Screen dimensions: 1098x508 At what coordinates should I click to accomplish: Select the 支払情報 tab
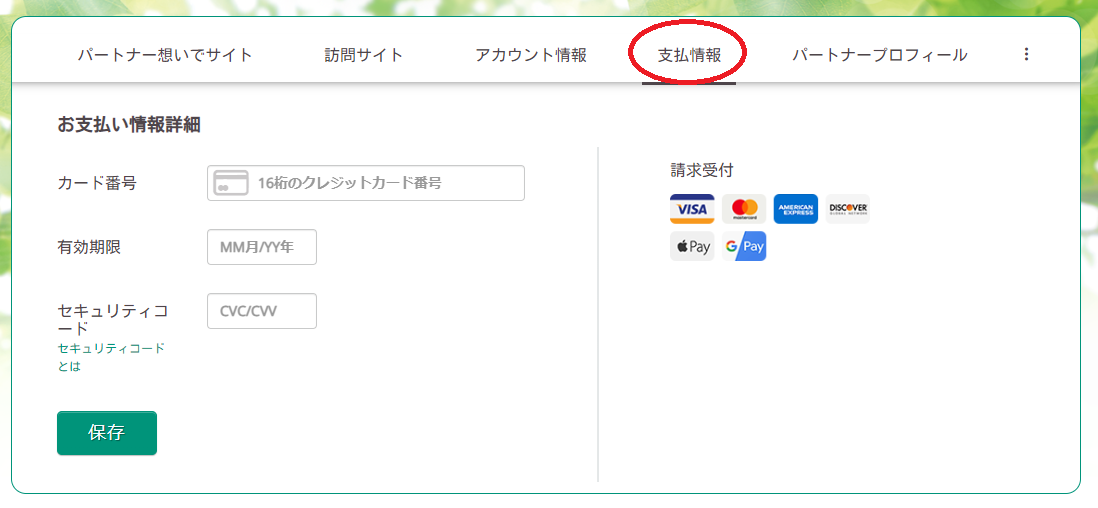tap(689, 55)
